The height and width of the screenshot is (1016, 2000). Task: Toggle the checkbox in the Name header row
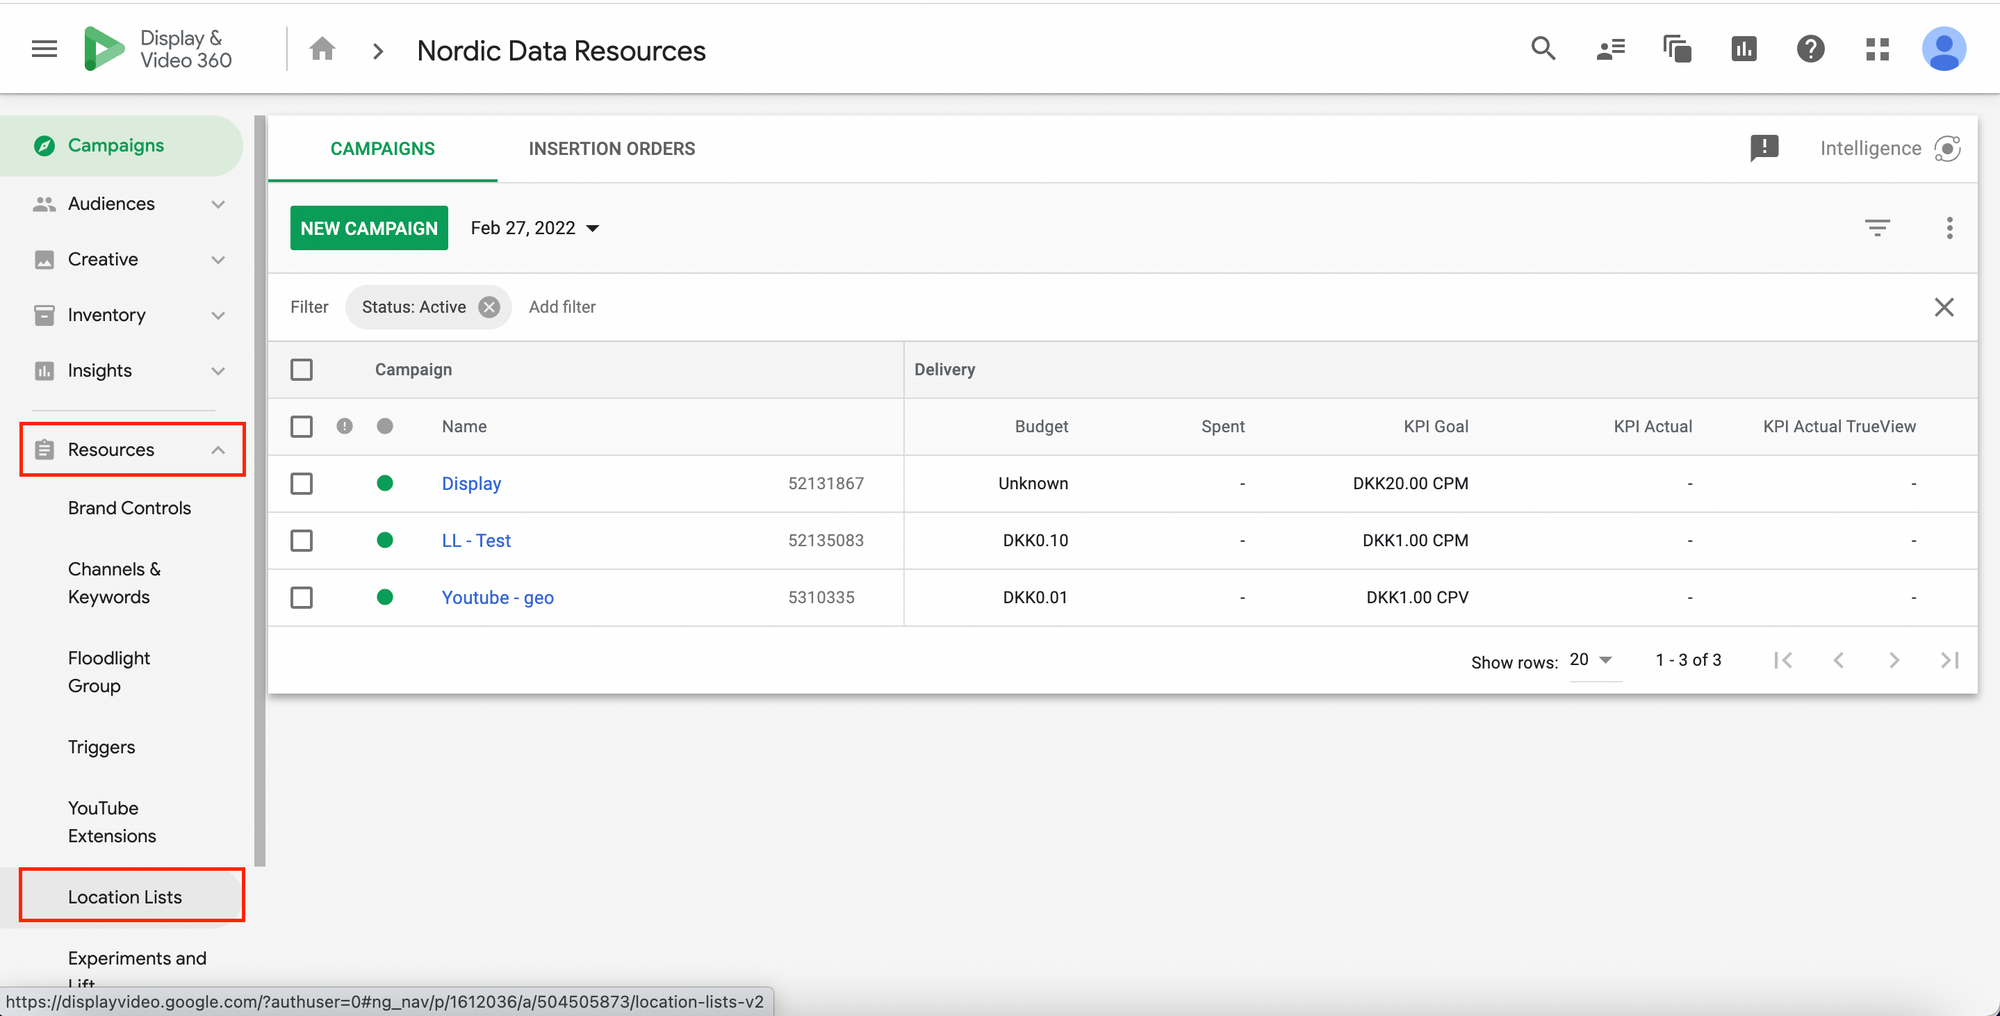[x=301, y=427]
